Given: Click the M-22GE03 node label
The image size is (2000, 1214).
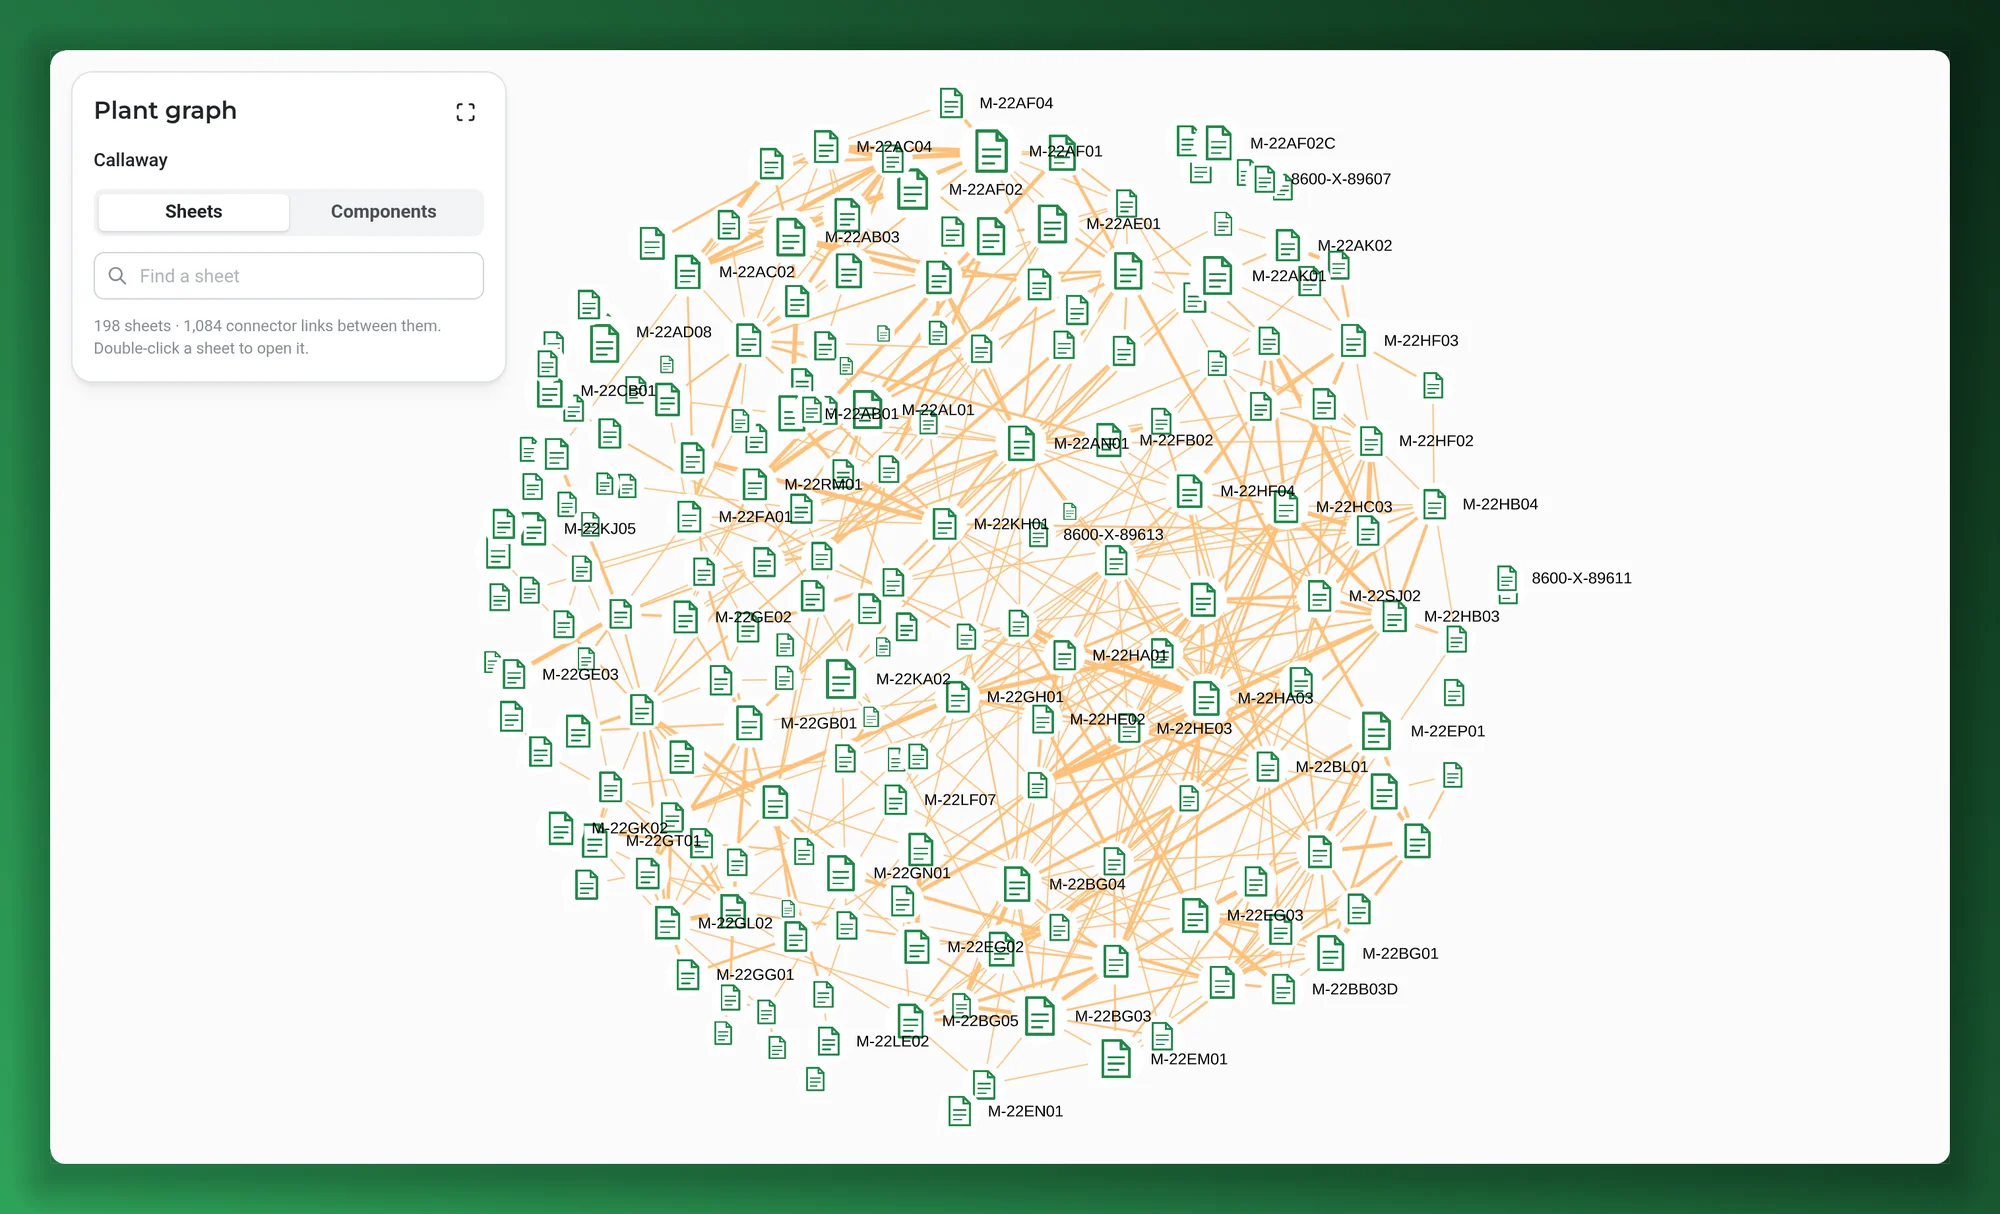Looking at the screenshot, I should pyautogui.click(x=580, y=675).
